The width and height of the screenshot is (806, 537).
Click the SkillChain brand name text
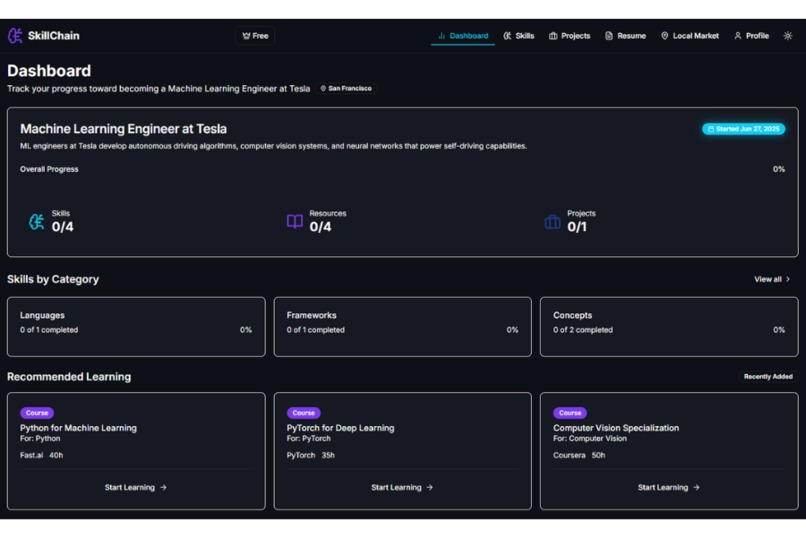pos(53,35)
